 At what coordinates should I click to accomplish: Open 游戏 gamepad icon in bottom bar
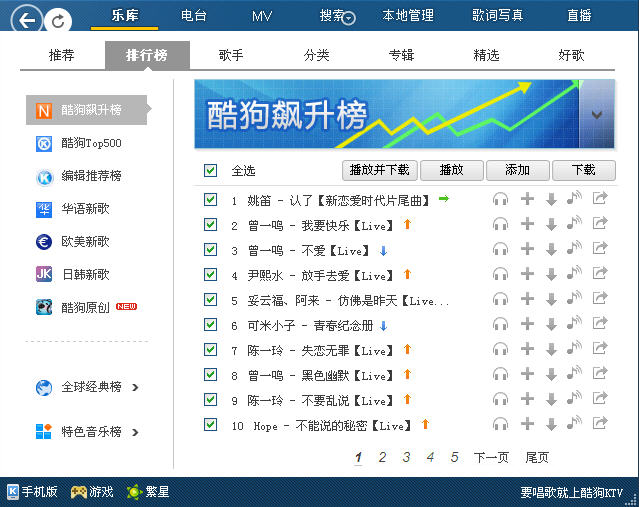point(91,492)
